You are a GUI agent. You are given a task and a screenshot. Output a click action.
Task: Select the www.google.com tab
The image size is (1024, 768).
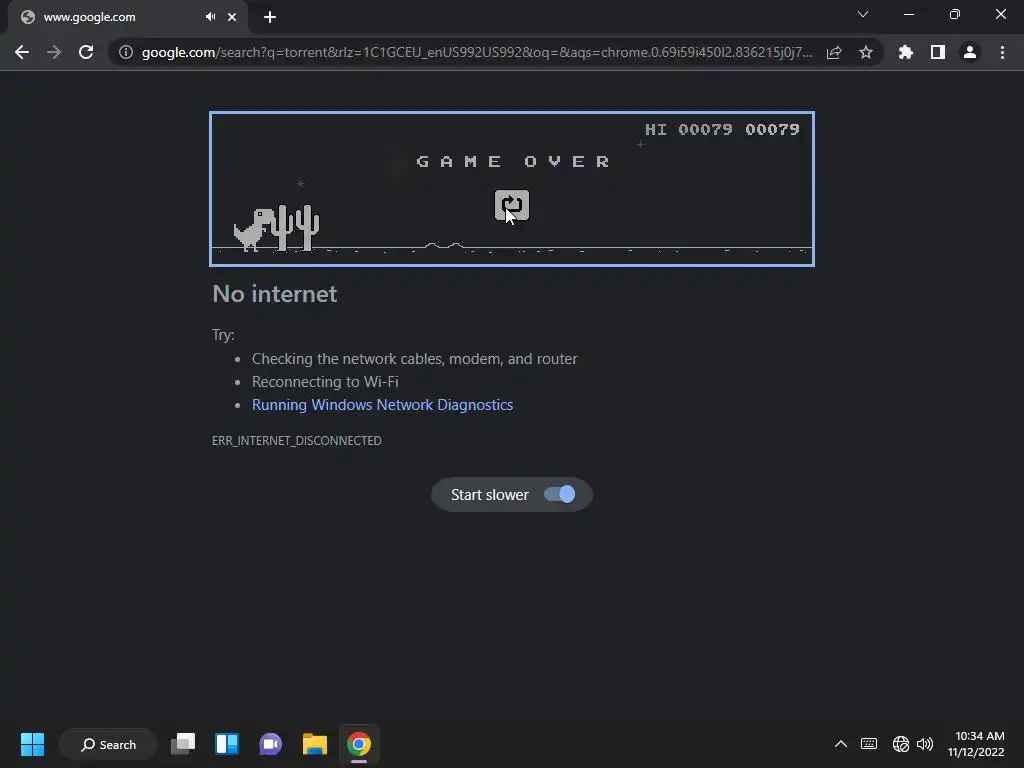(x=127, y=17)
